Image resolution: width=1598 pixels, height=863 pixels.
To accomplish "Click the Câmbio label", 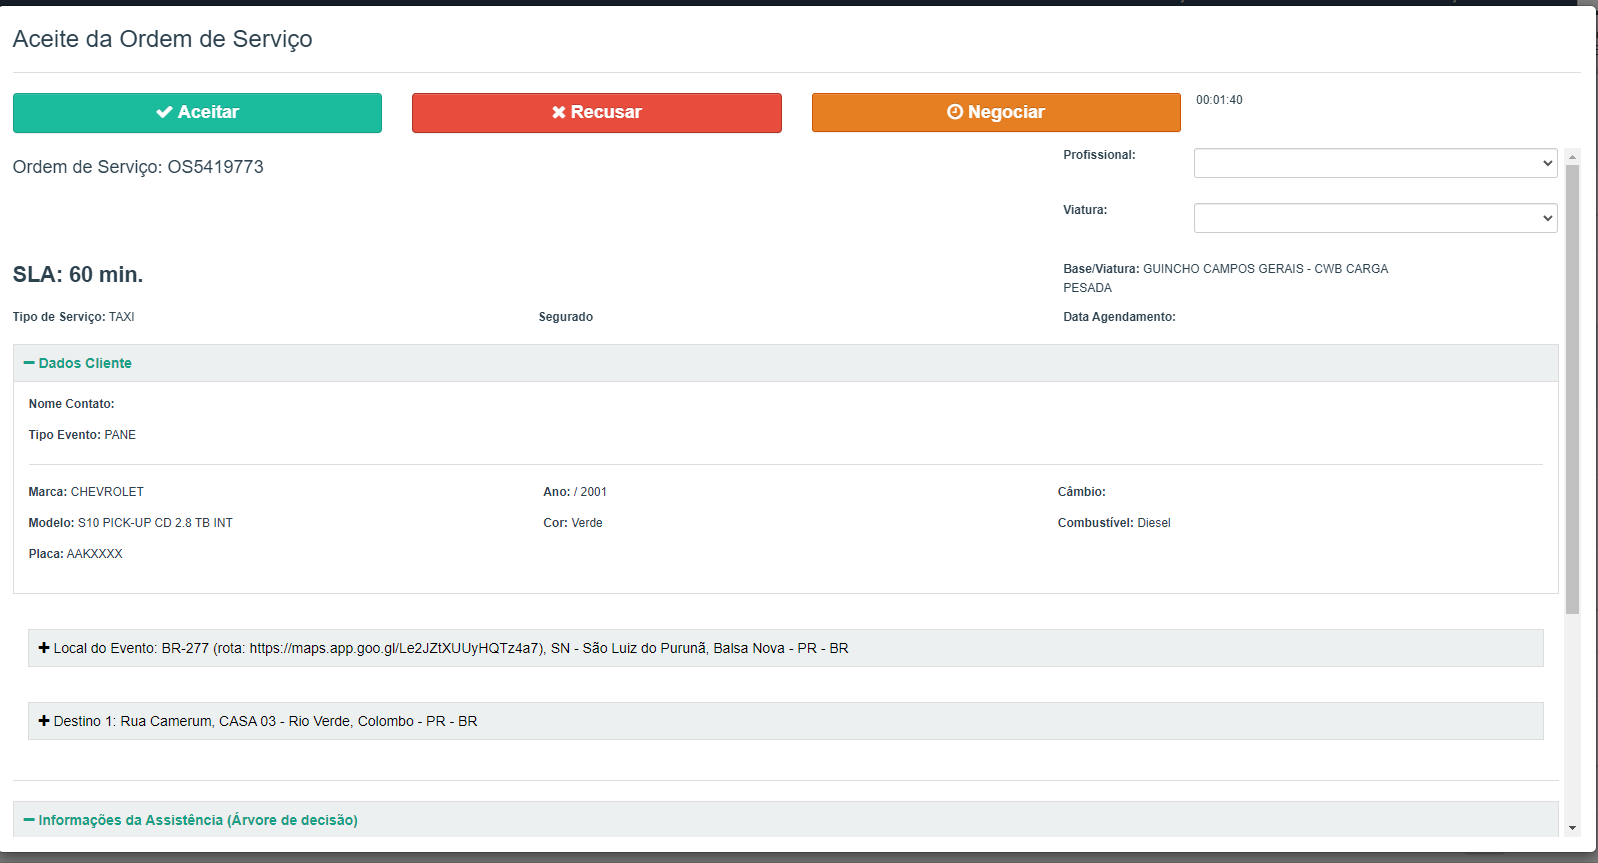I will (1082, 492).
